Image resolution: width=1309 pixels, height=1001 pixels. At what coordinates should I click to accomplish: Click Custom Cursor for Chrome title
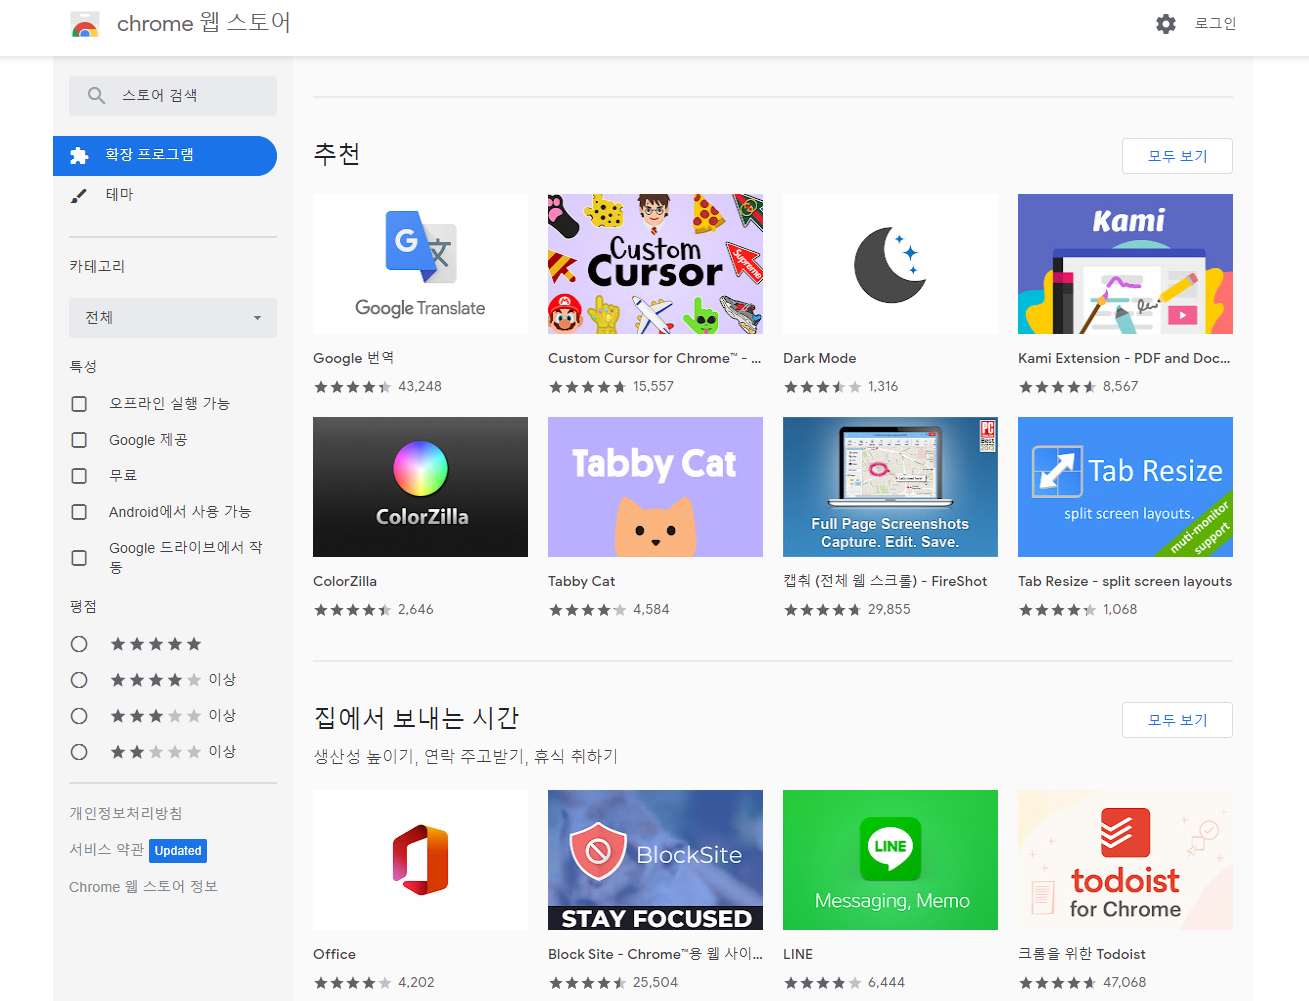655,358
